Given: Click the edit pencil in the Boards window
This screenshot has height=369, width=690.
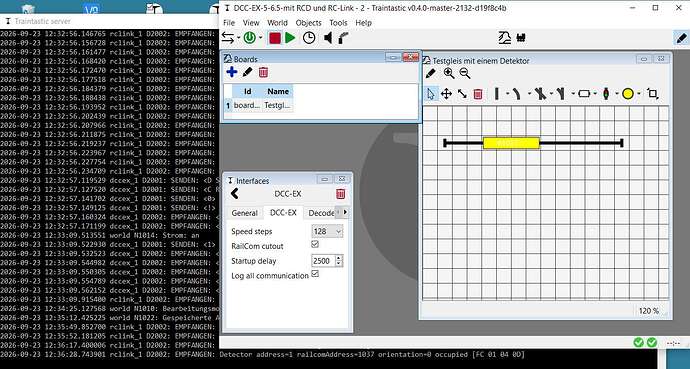Looking at the screenshot, I should click(x=247, y=72).
